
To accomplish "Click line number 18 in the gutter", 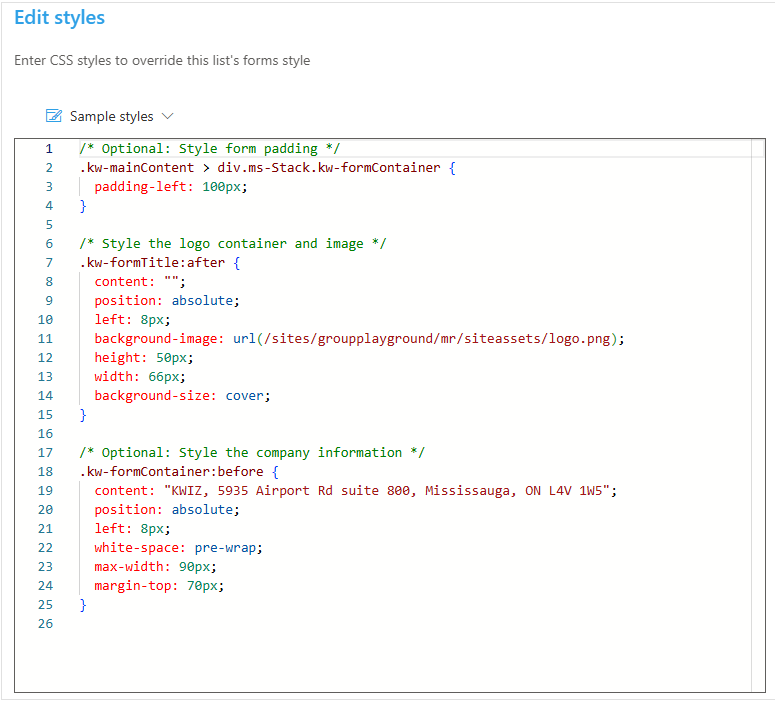I will tap(45, 472).
